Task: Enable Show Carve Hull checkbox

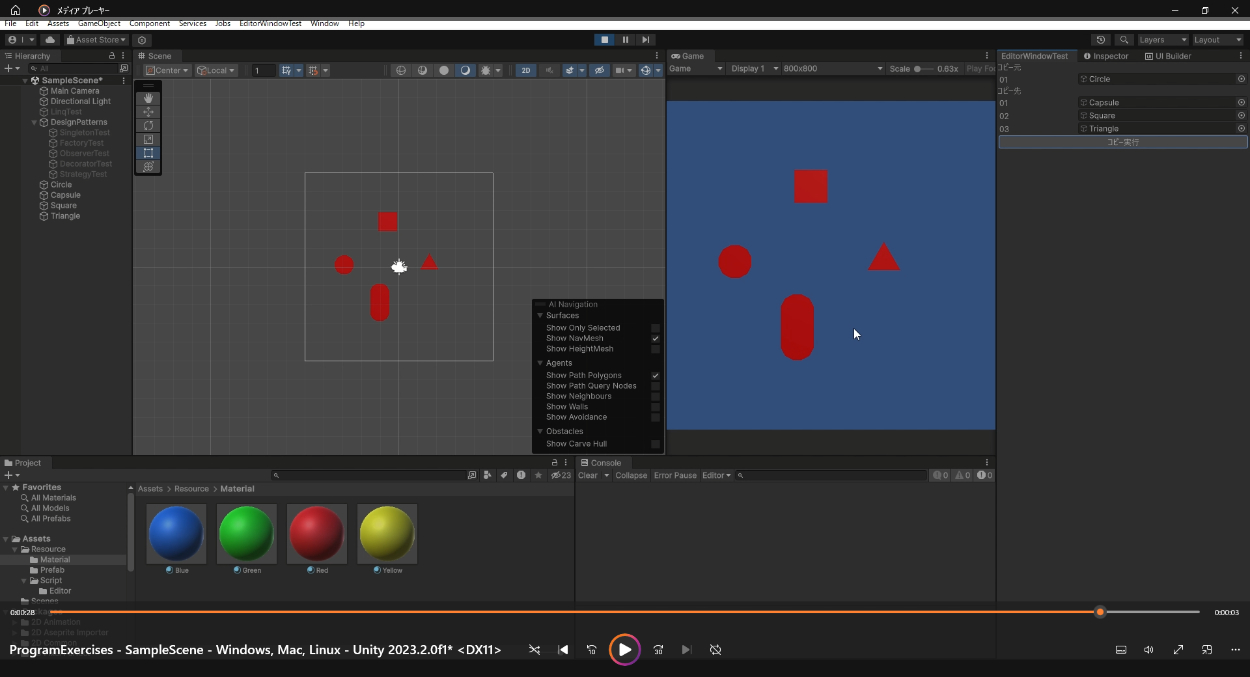Action: [x=655, y=444]
